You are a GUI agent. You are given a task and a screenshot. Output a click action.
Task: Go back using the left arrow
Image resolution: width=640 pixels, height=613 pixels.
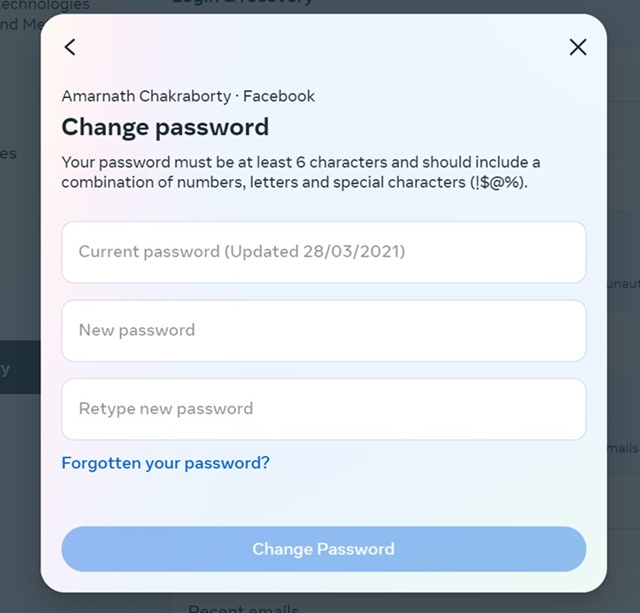pyautogui.click(x=70, y=47)
